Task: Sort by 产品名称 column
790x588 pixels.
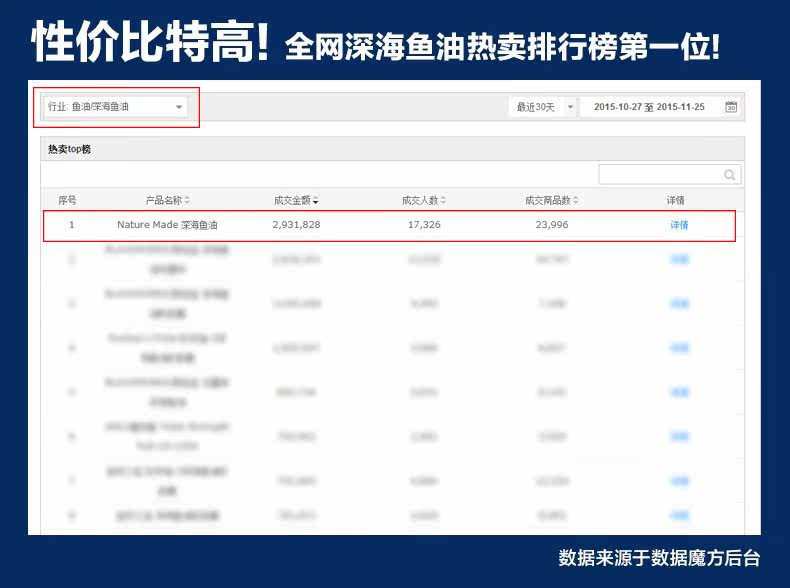Action: (x=168, y=201)
